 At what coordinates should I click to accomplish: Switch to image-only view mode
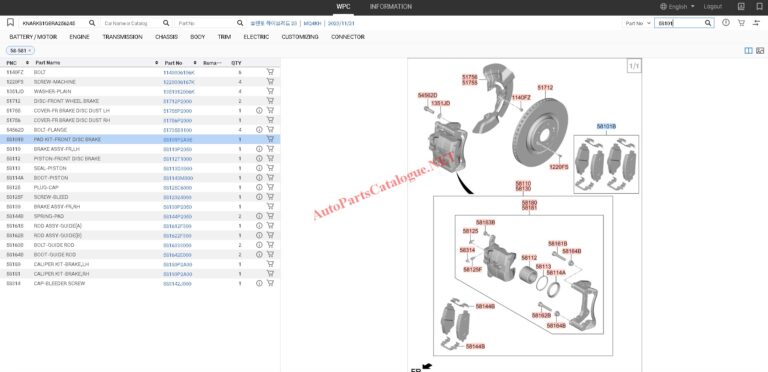(x=760, y=50)
